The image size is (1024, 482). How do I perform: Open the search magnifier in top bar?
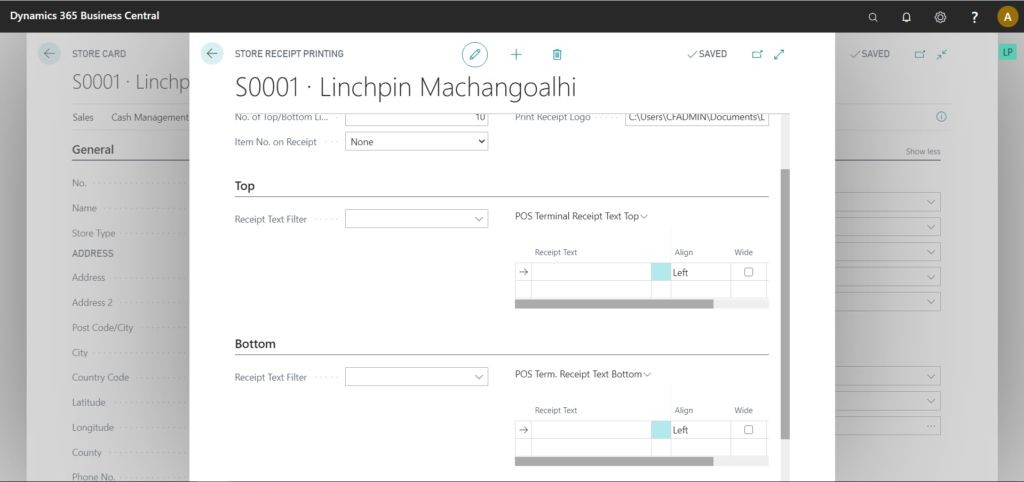(873, 17)
